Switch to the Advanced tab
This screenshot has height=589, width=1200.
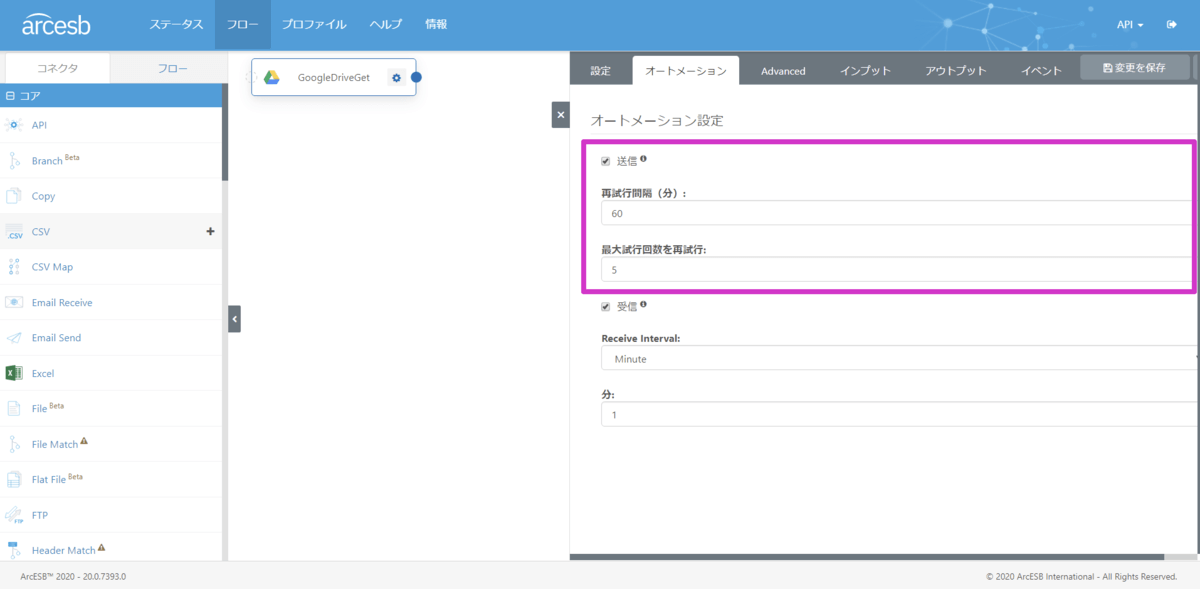coord(783,71)
